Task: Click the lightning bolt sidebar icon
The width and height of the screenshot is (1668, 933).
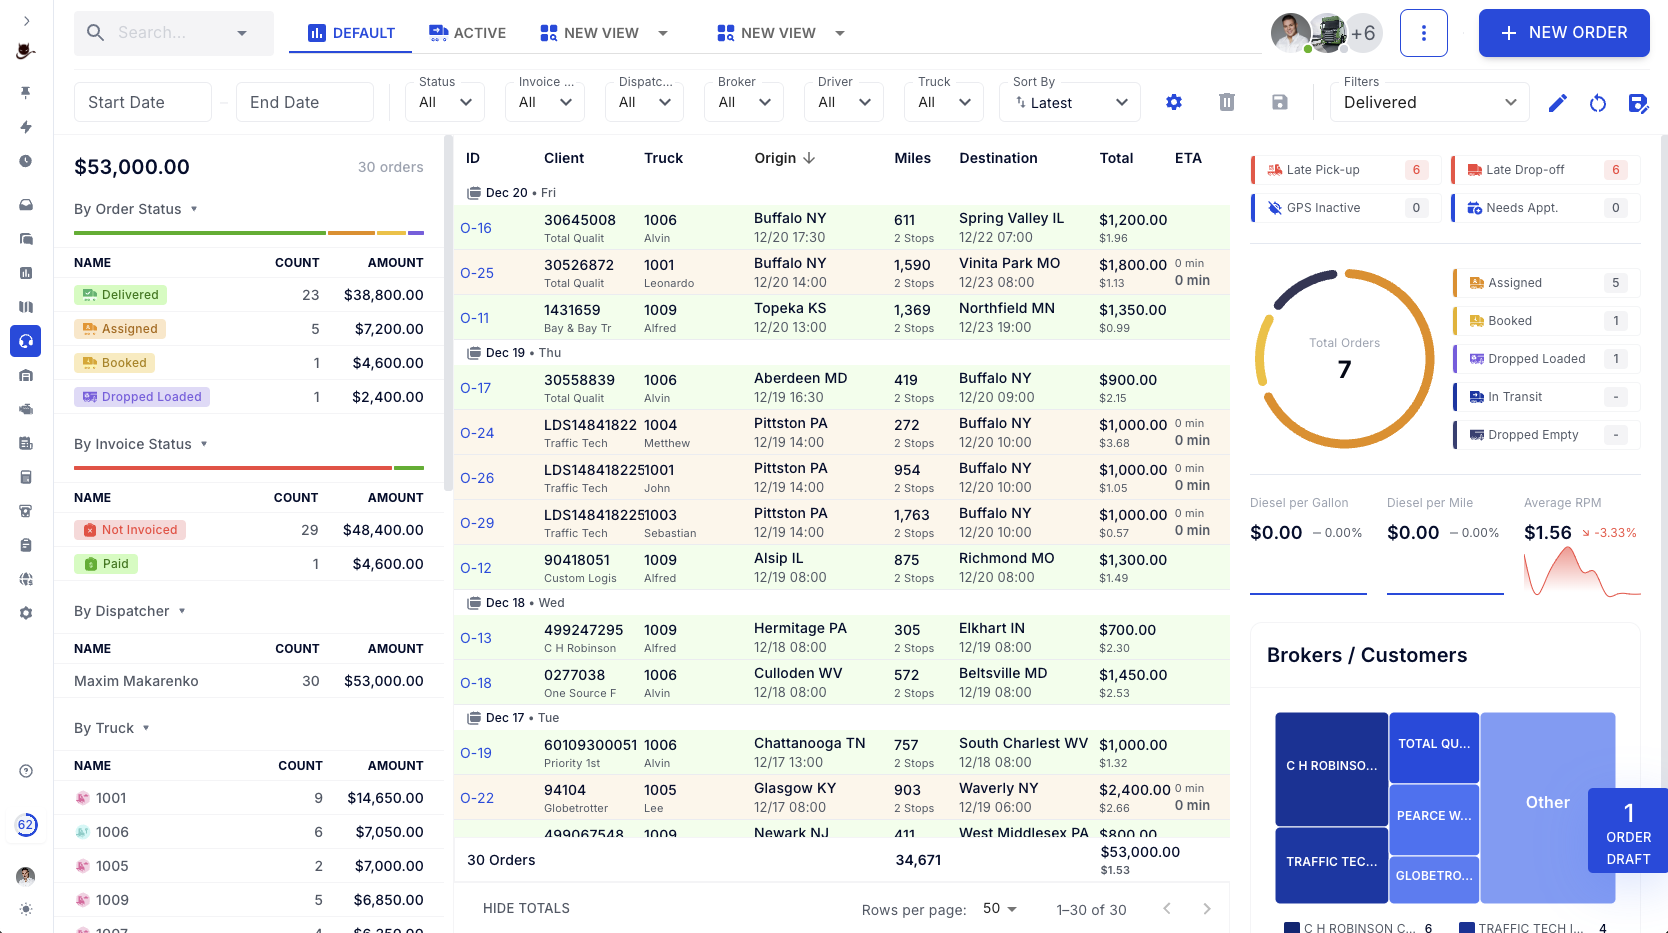Action: pyautogui.click(x=26, y=127)
